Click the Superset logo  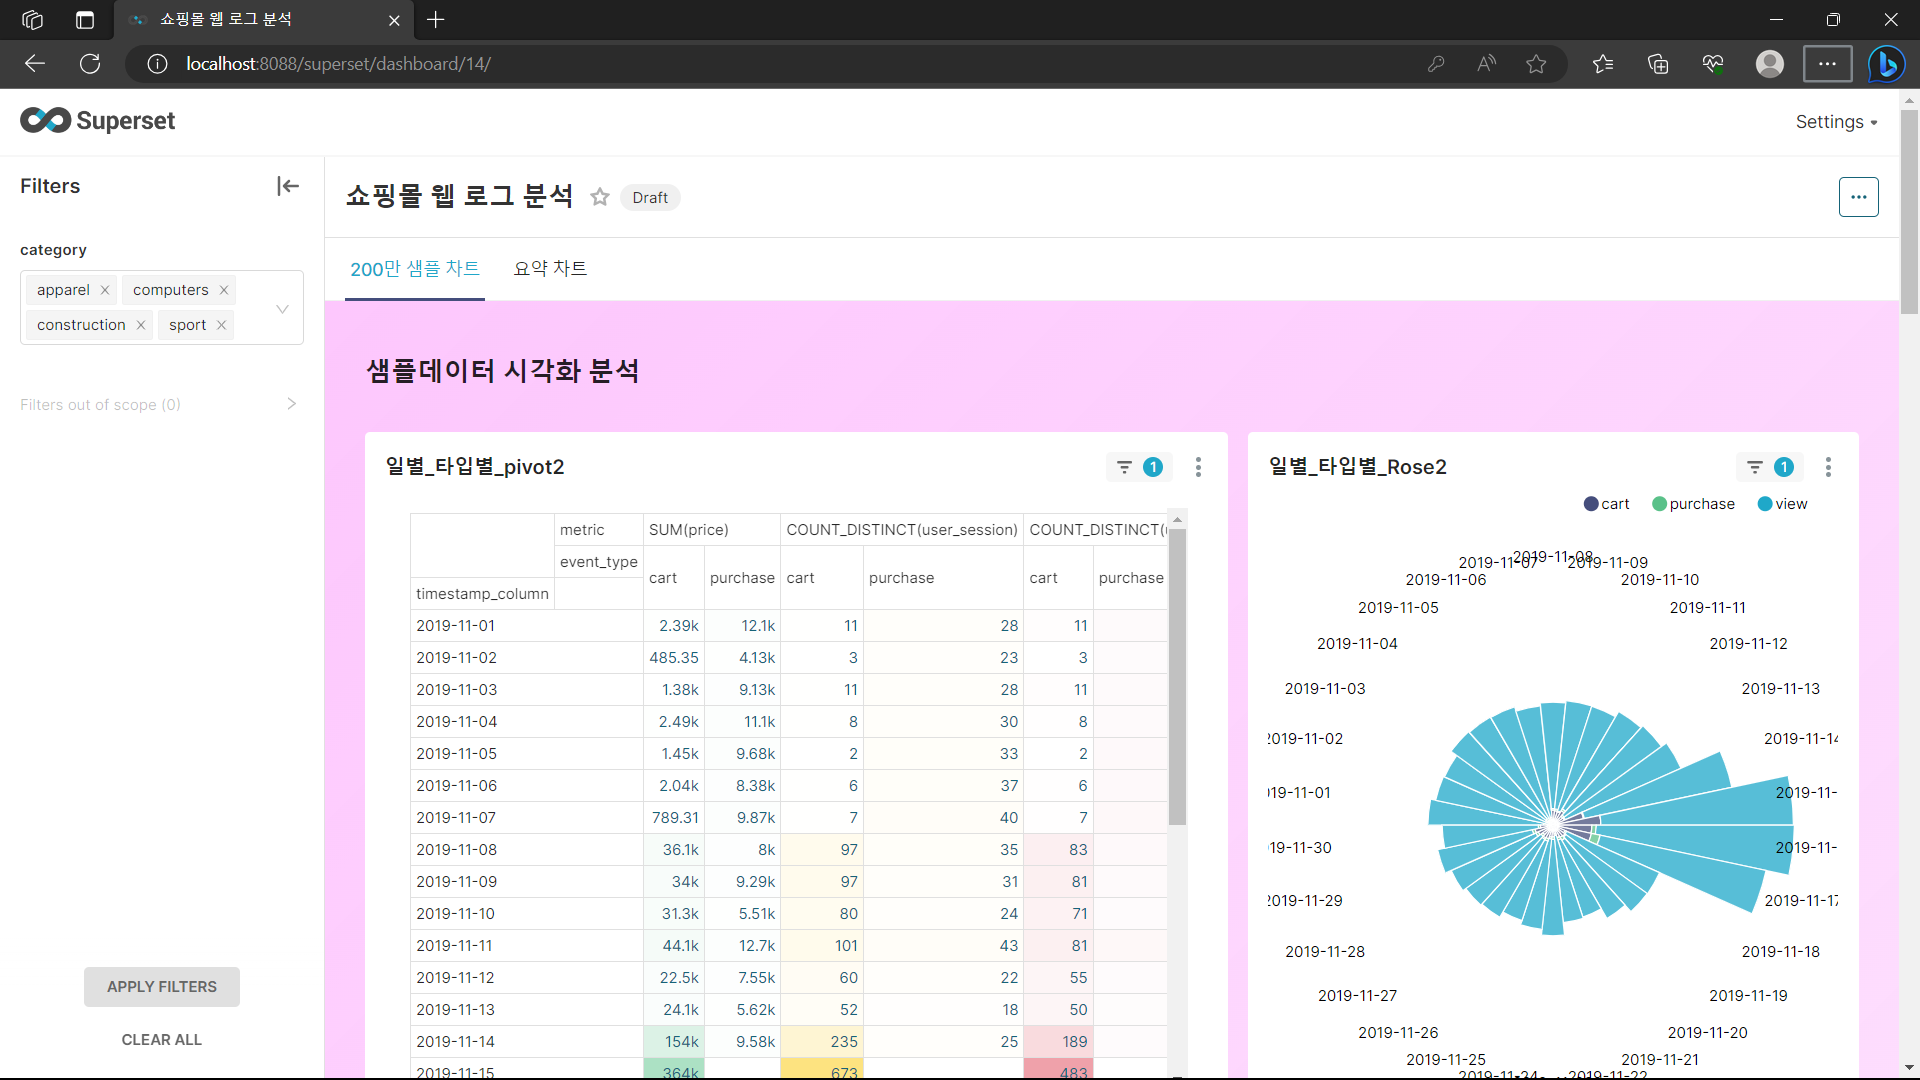98,121
